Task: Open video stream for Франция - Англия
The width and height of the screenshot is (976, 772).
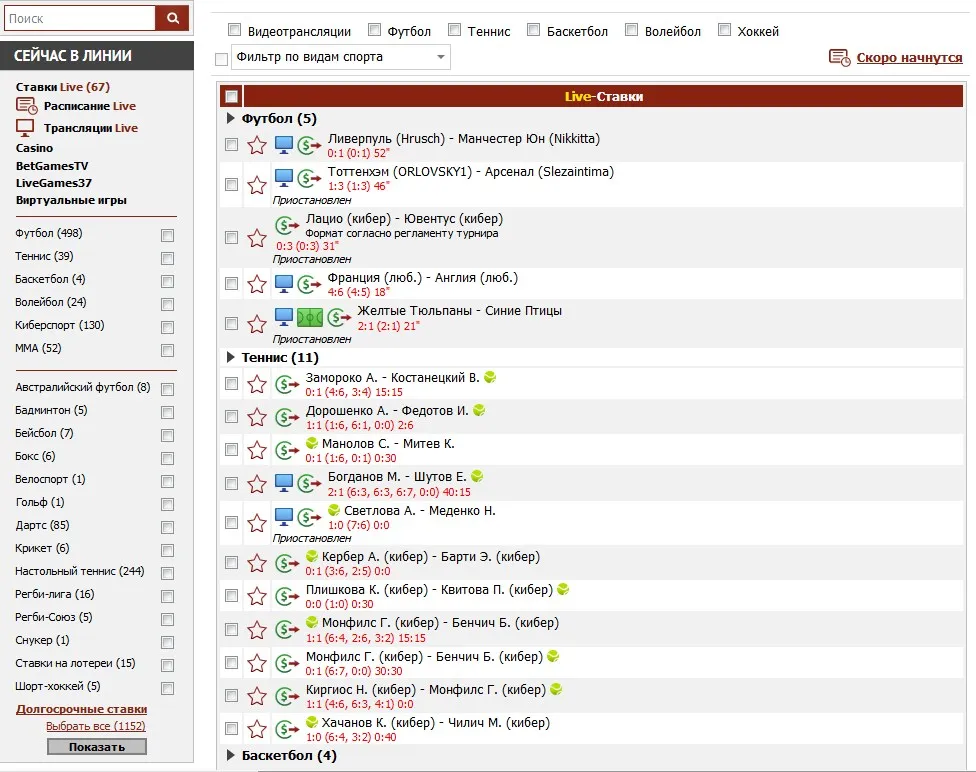Action: tap(284, 284)
